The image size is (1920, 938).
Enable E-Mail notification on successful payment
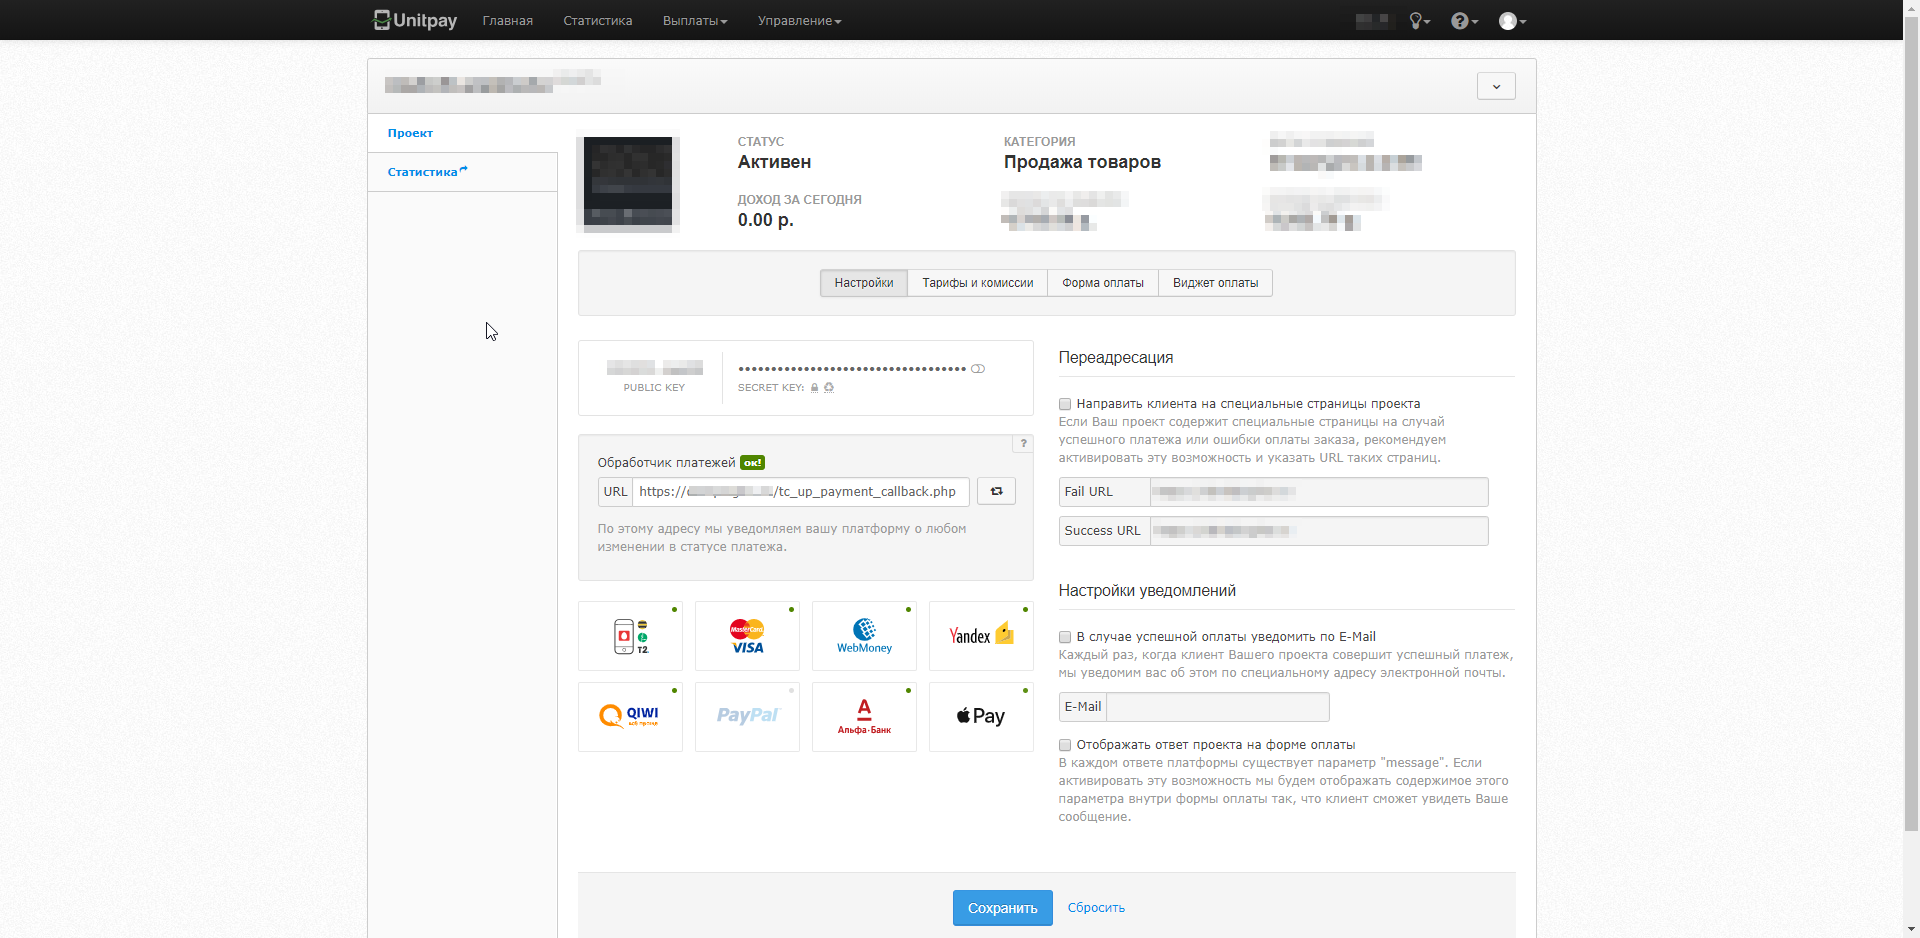click(x=1065, y=637)
